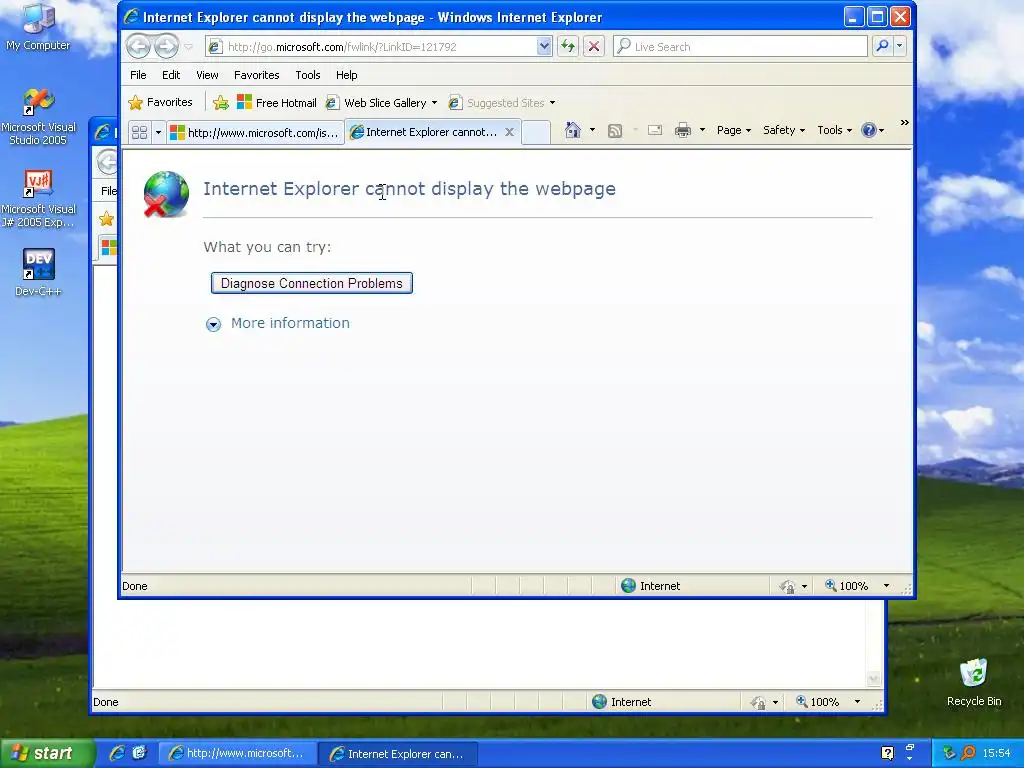The height and width of the screenshot is (768, 1024).
Task: Expand the address bar history dropdown
Action: (544, 46)
